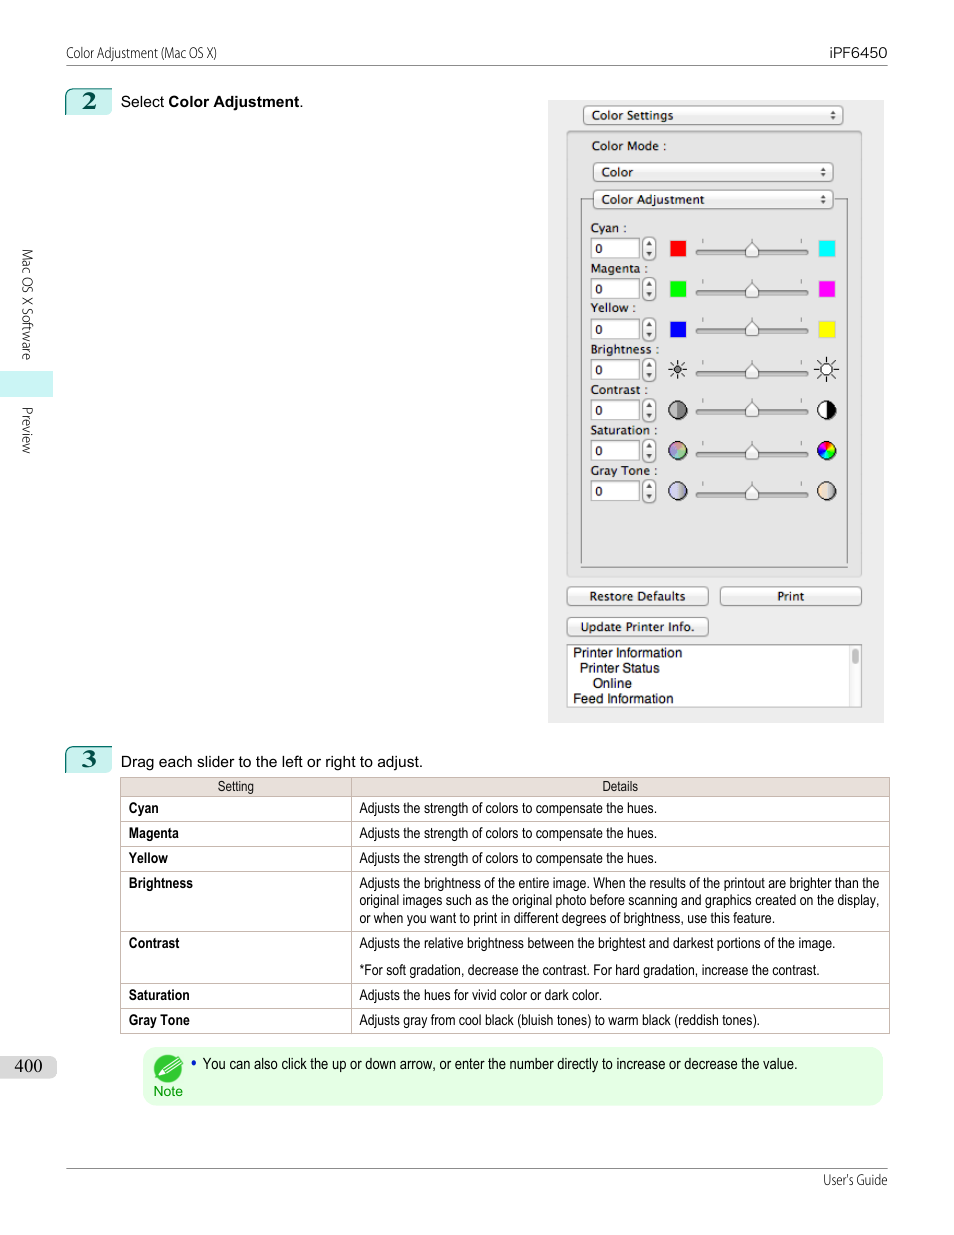Select the Feed Information row
The image size is (954, 1235).
pos(623,699)
